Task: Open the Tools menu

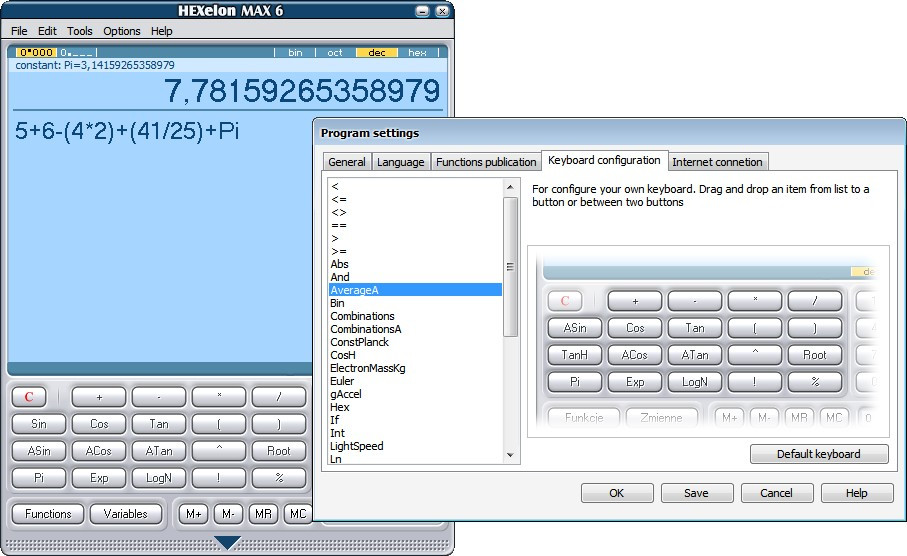Action: pyautogui.click(x=79, y=31)
